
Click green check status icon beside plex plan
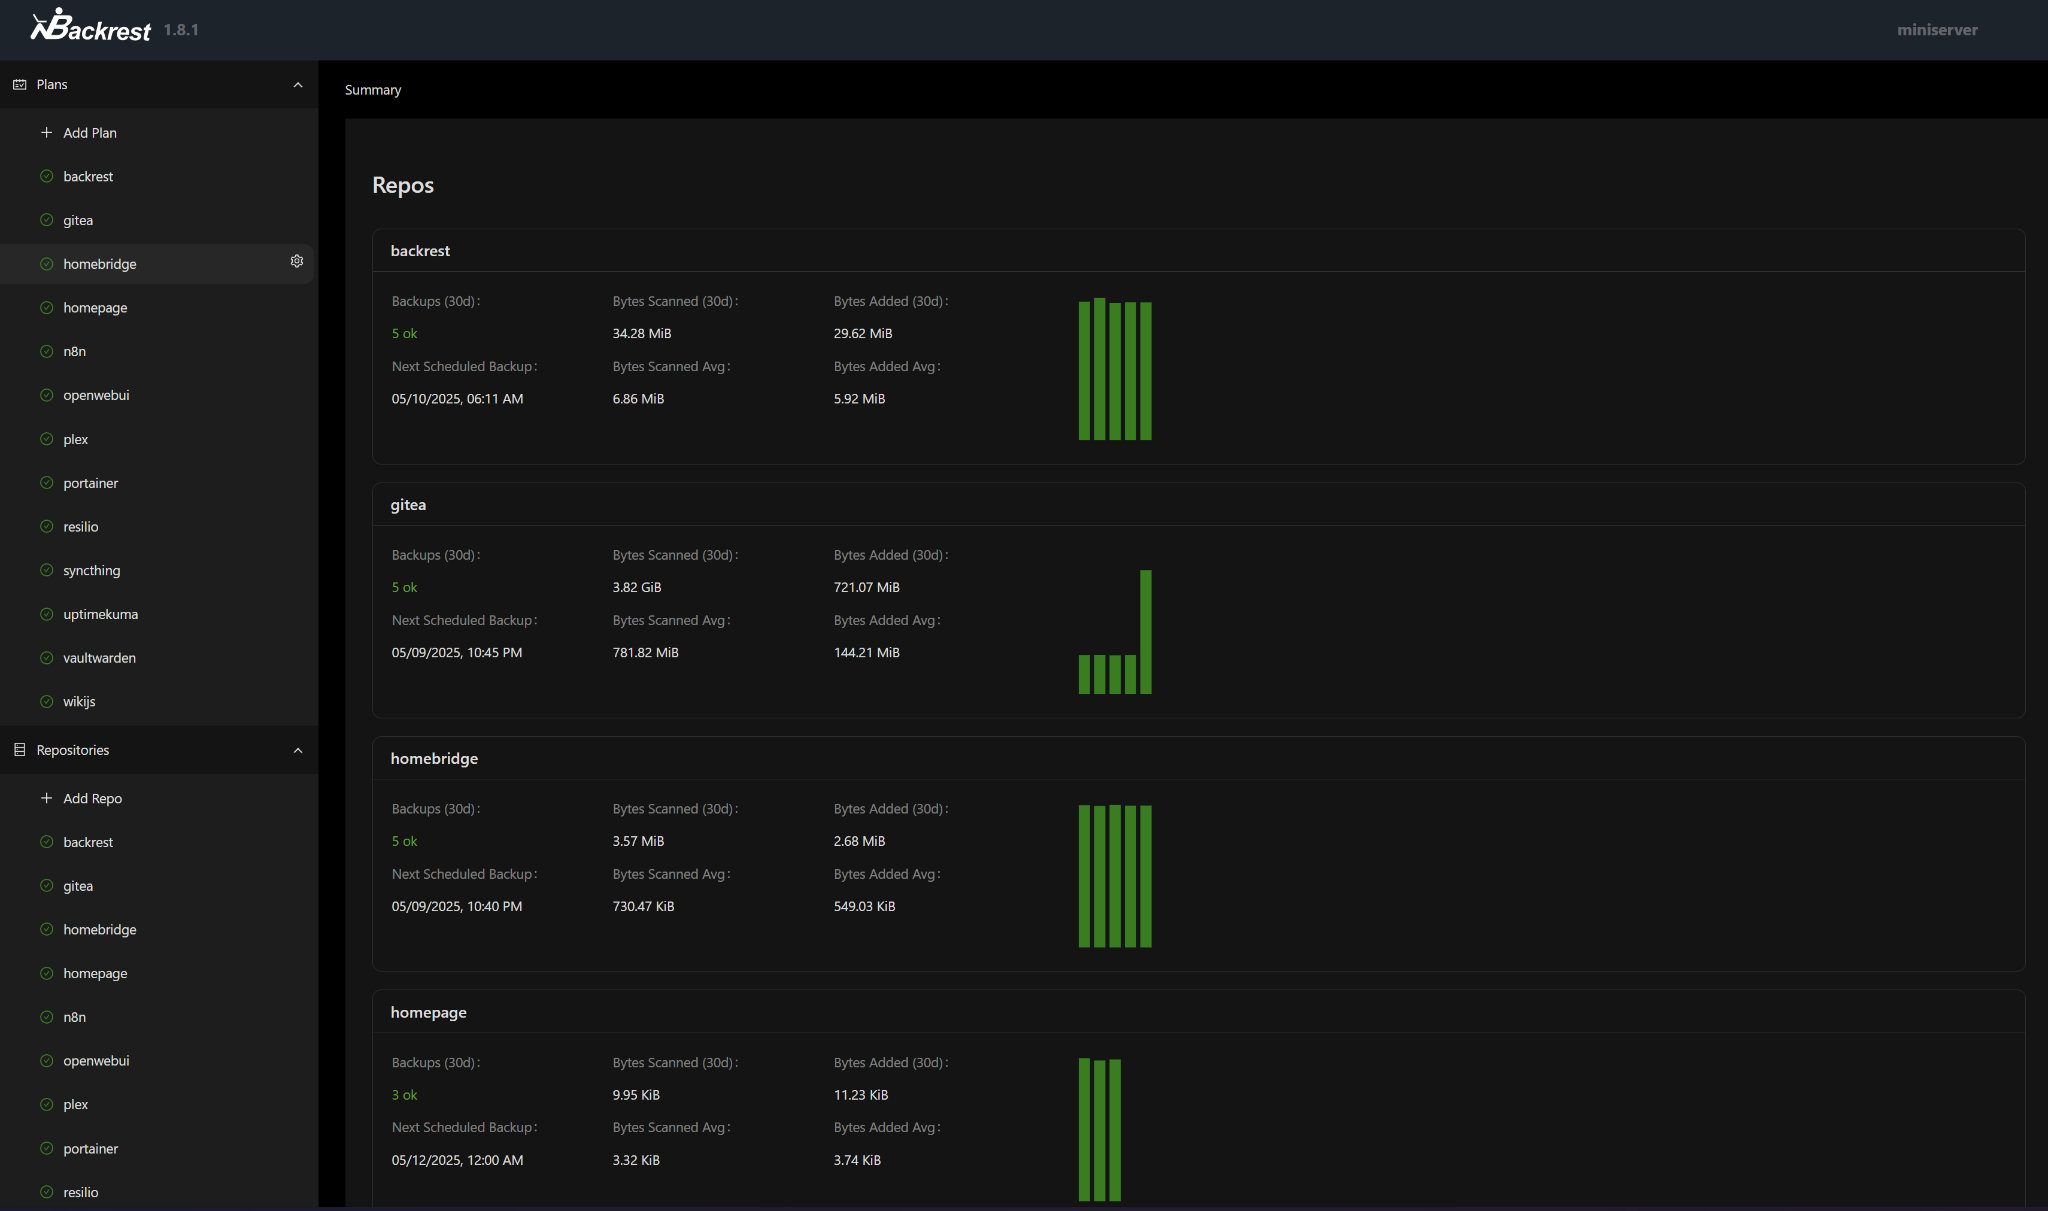tap(46, 439)
